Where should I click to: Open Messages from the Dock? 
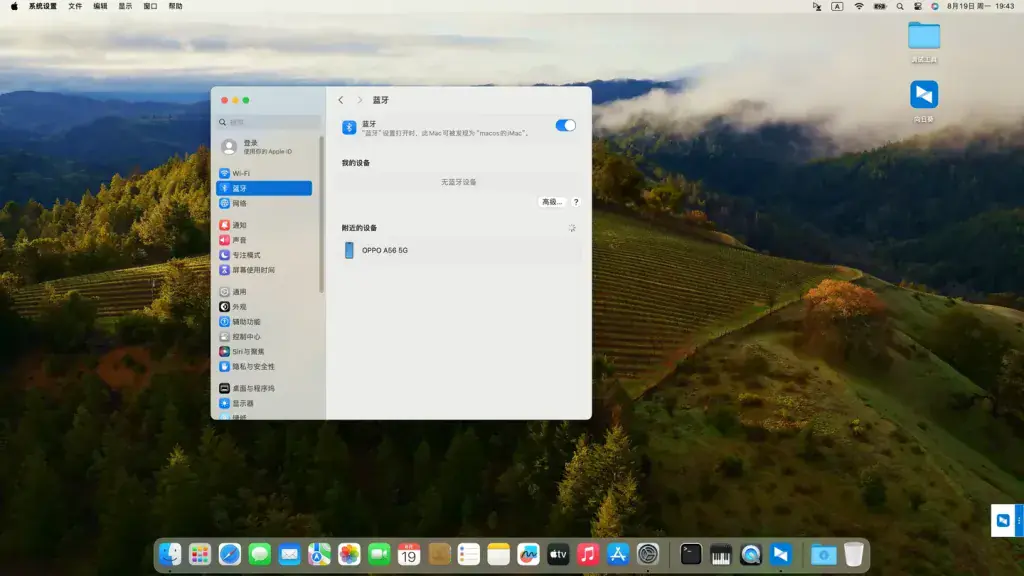click(x=259, y=554)
